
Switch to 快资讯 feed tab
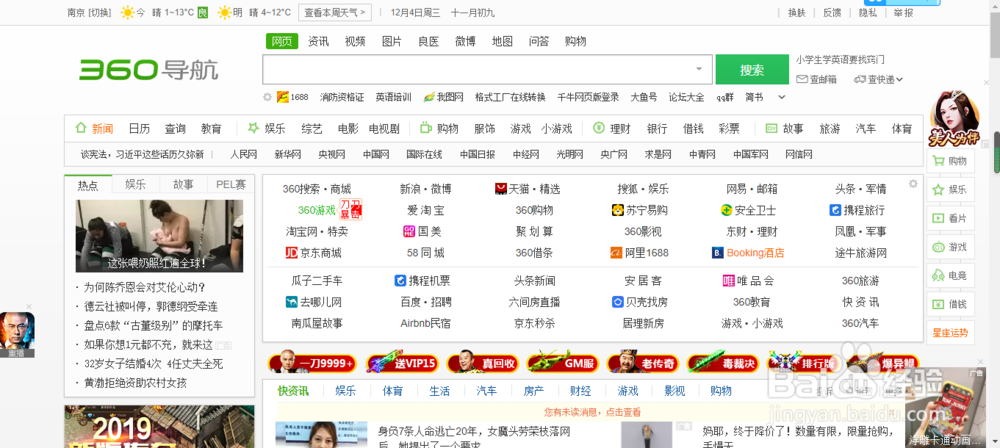[x=293, y=391]
